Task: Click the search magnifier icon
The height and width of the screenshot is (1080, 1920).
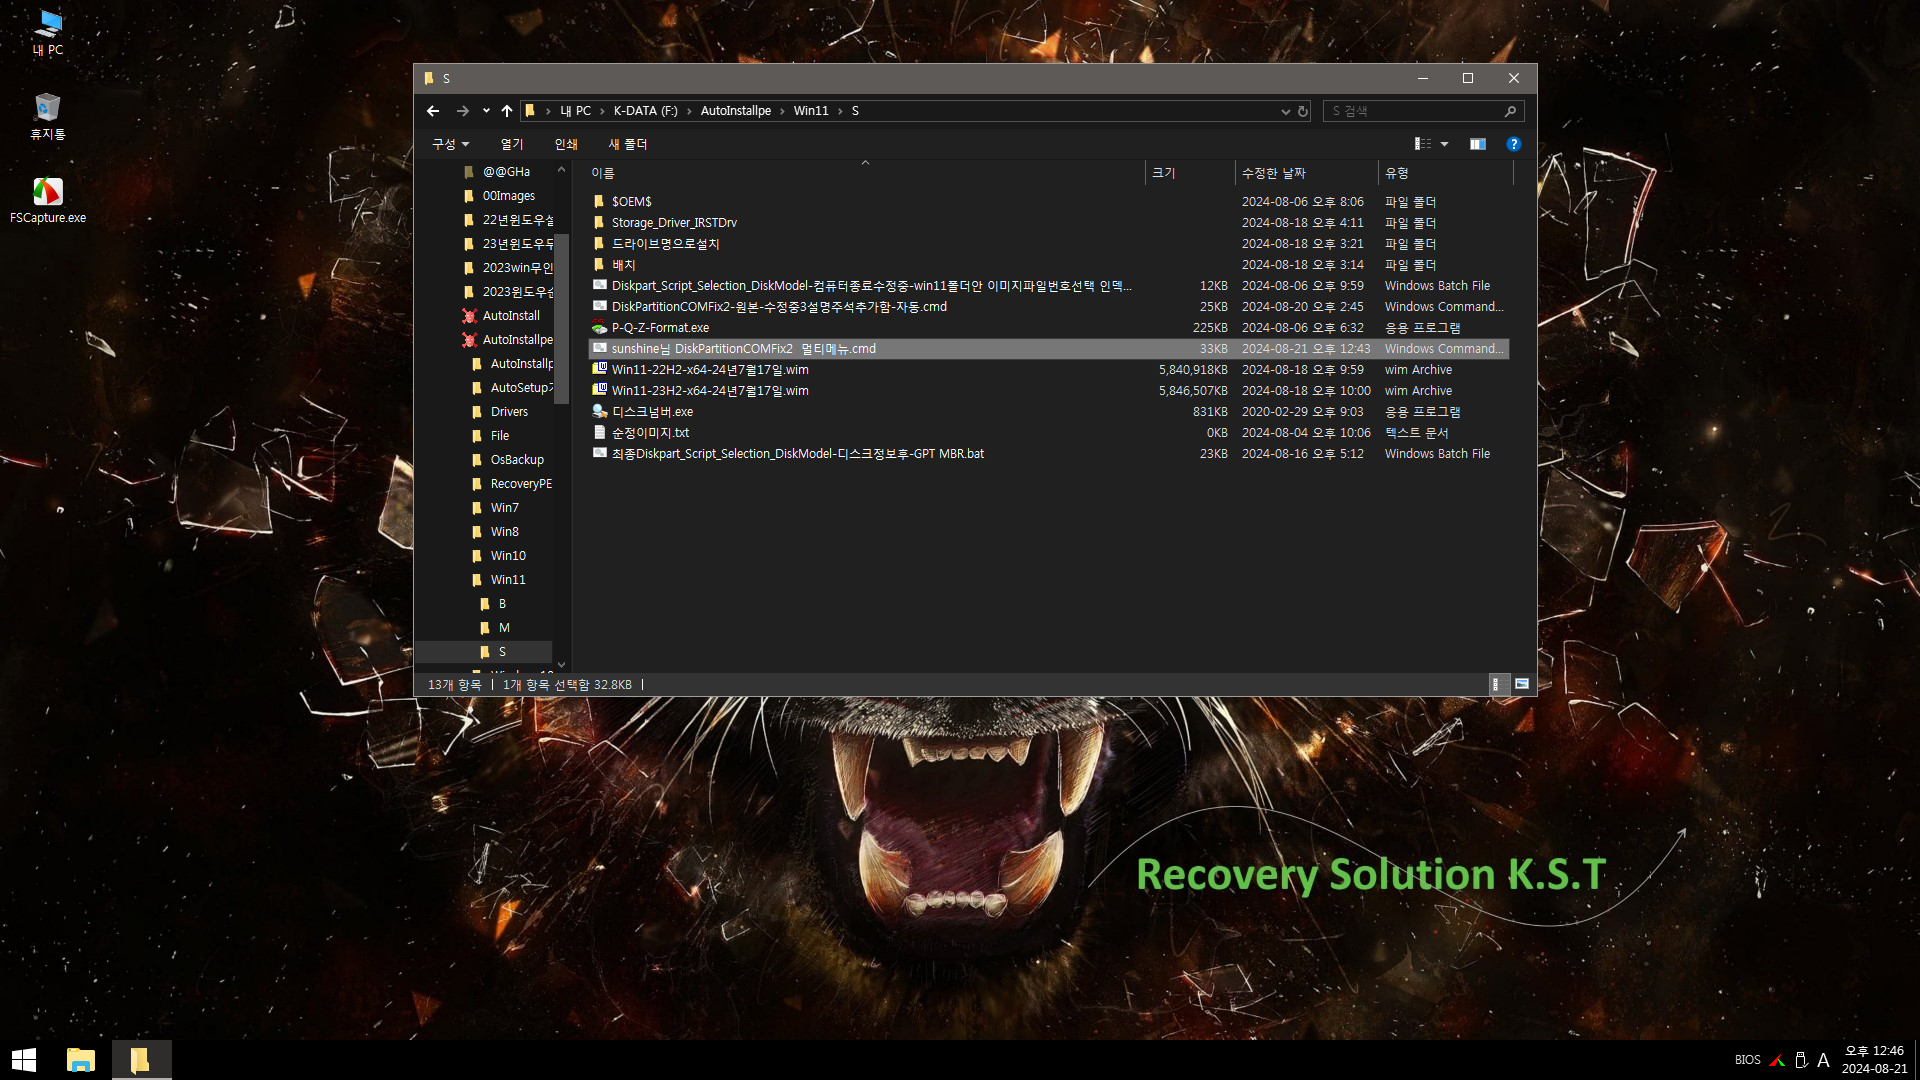Action: click(x=1511, y=111)
